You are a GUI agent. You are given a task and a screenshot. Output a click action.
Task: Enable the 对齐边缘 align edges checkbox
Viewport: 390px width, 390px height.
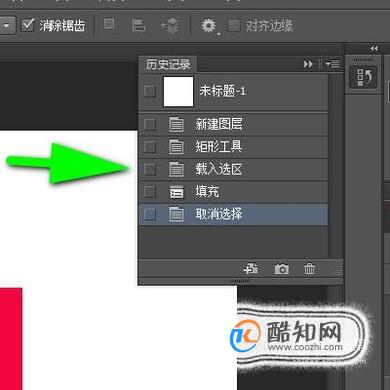pyautogui.click(x=234, y=25)
